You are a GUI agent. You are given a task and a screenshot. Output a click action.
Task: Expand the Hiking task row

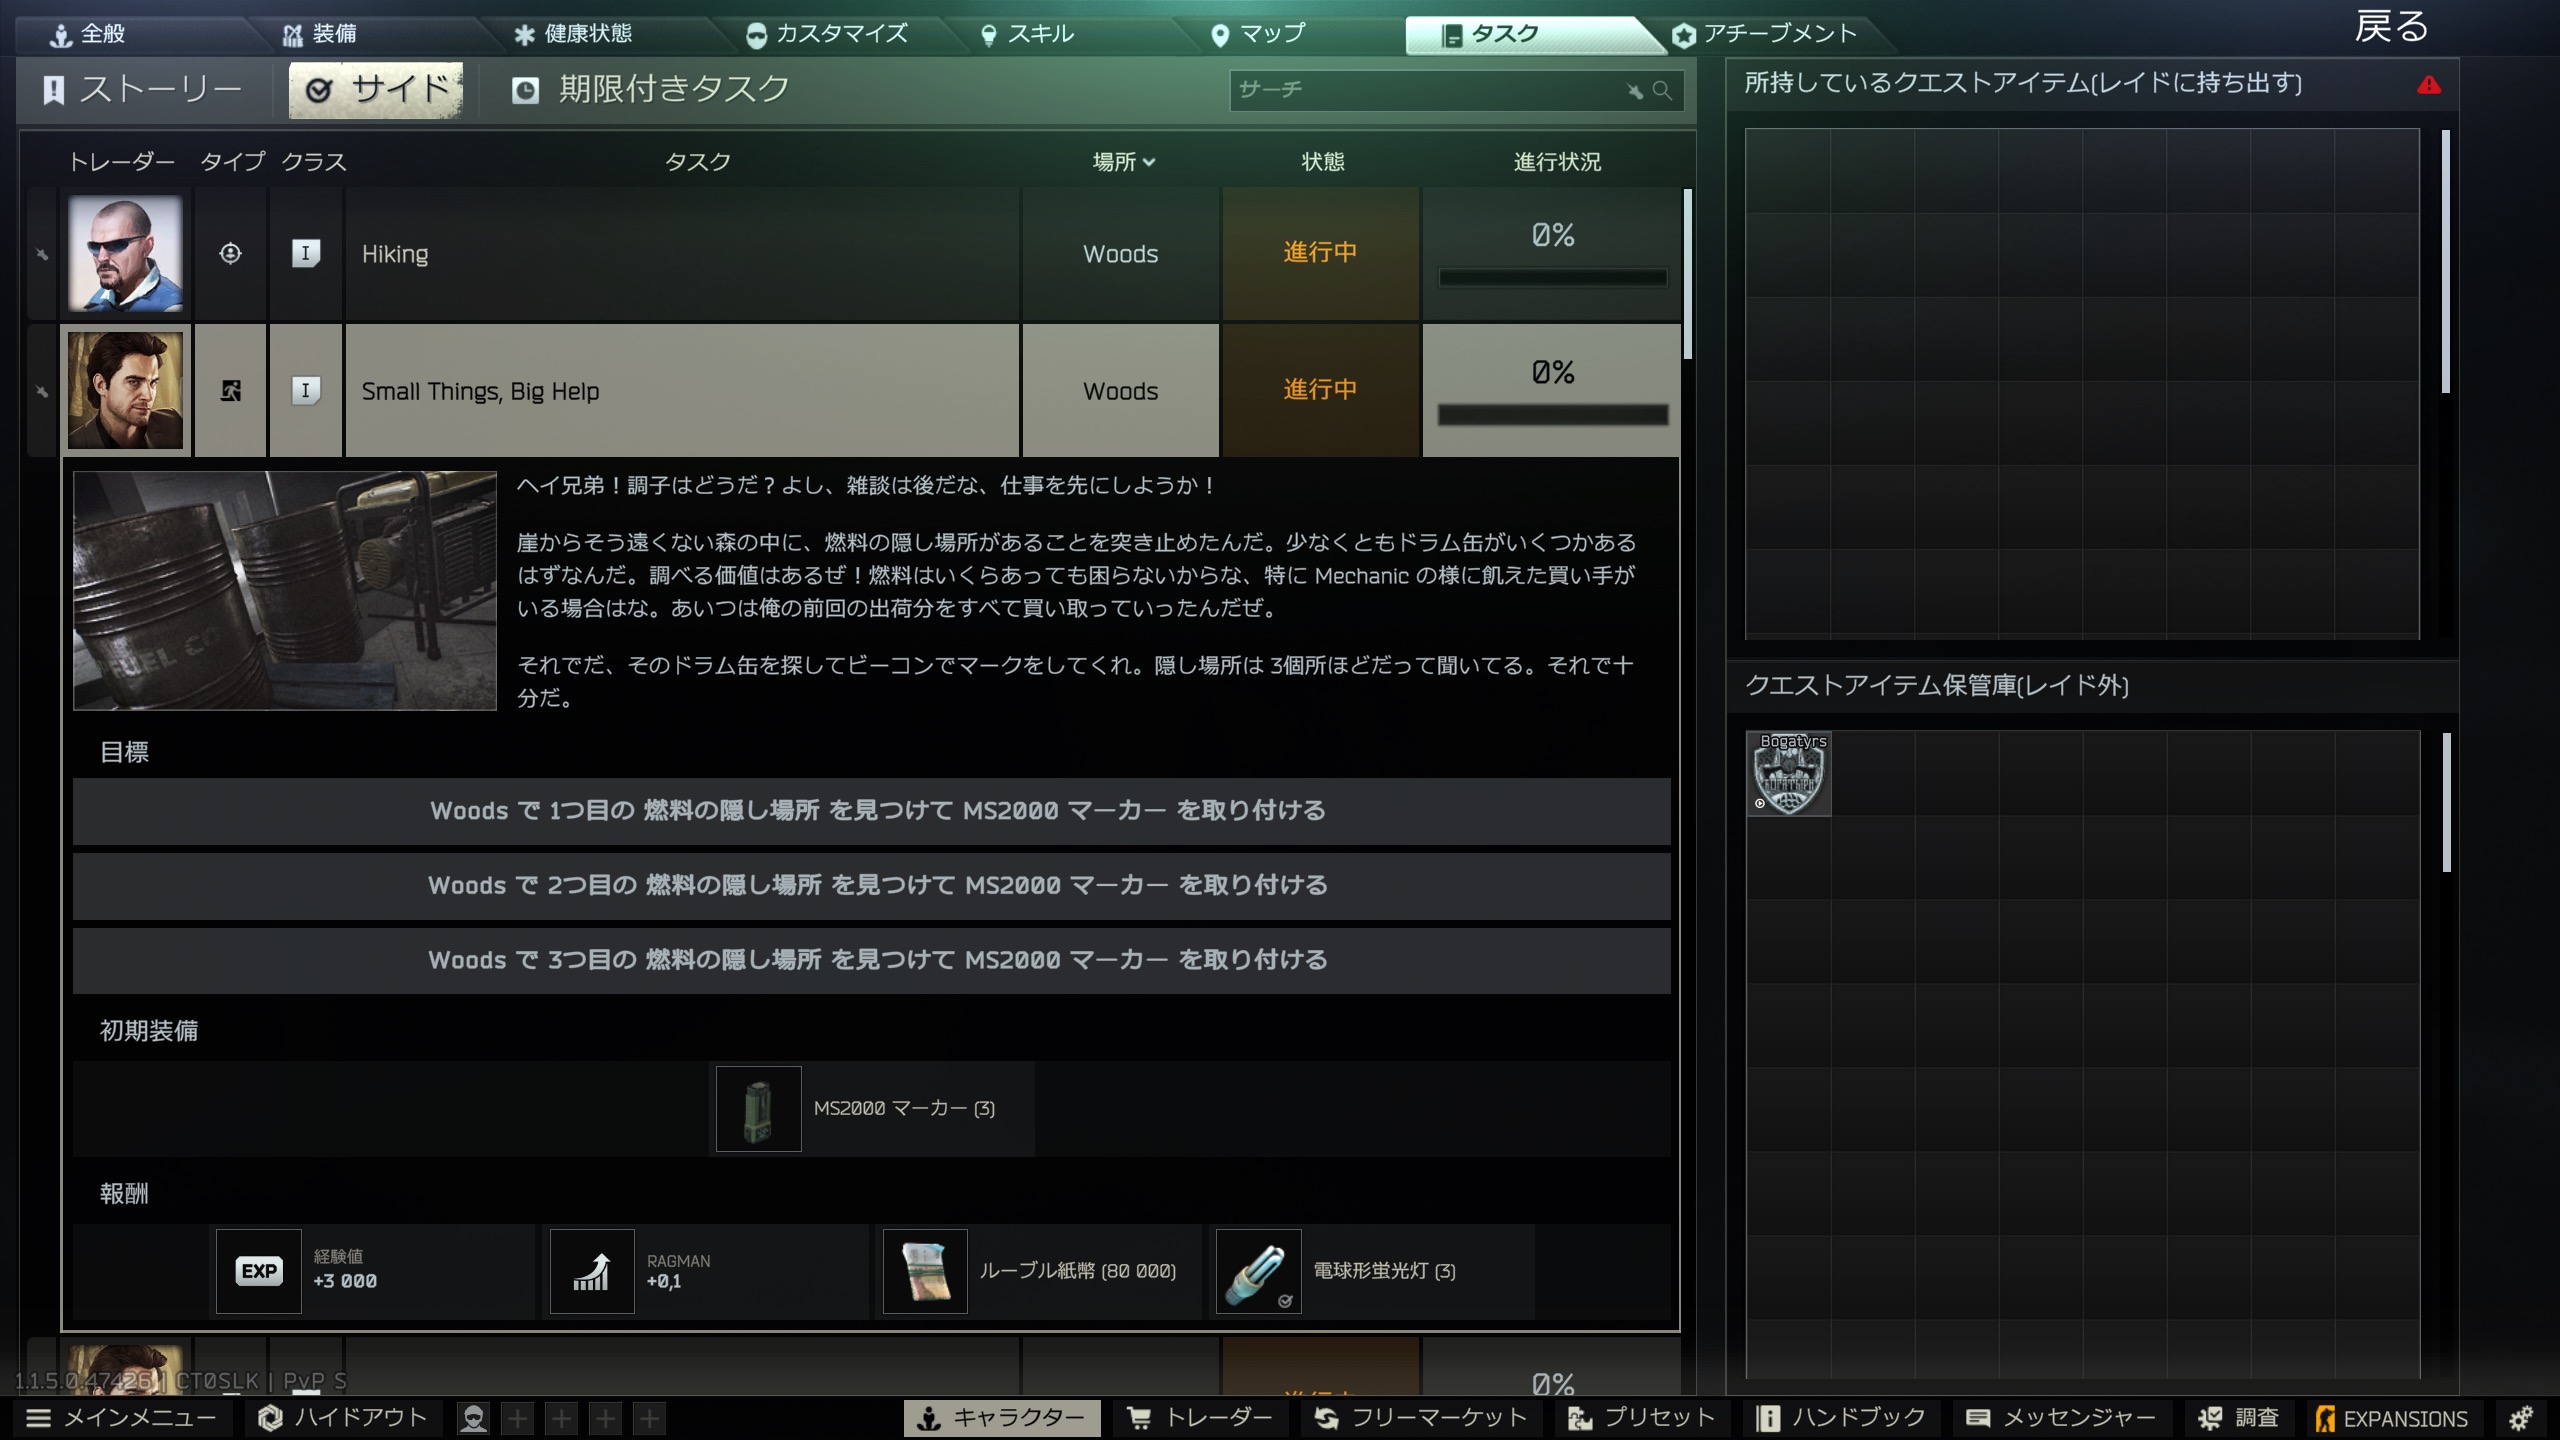[x=681, y=254]
